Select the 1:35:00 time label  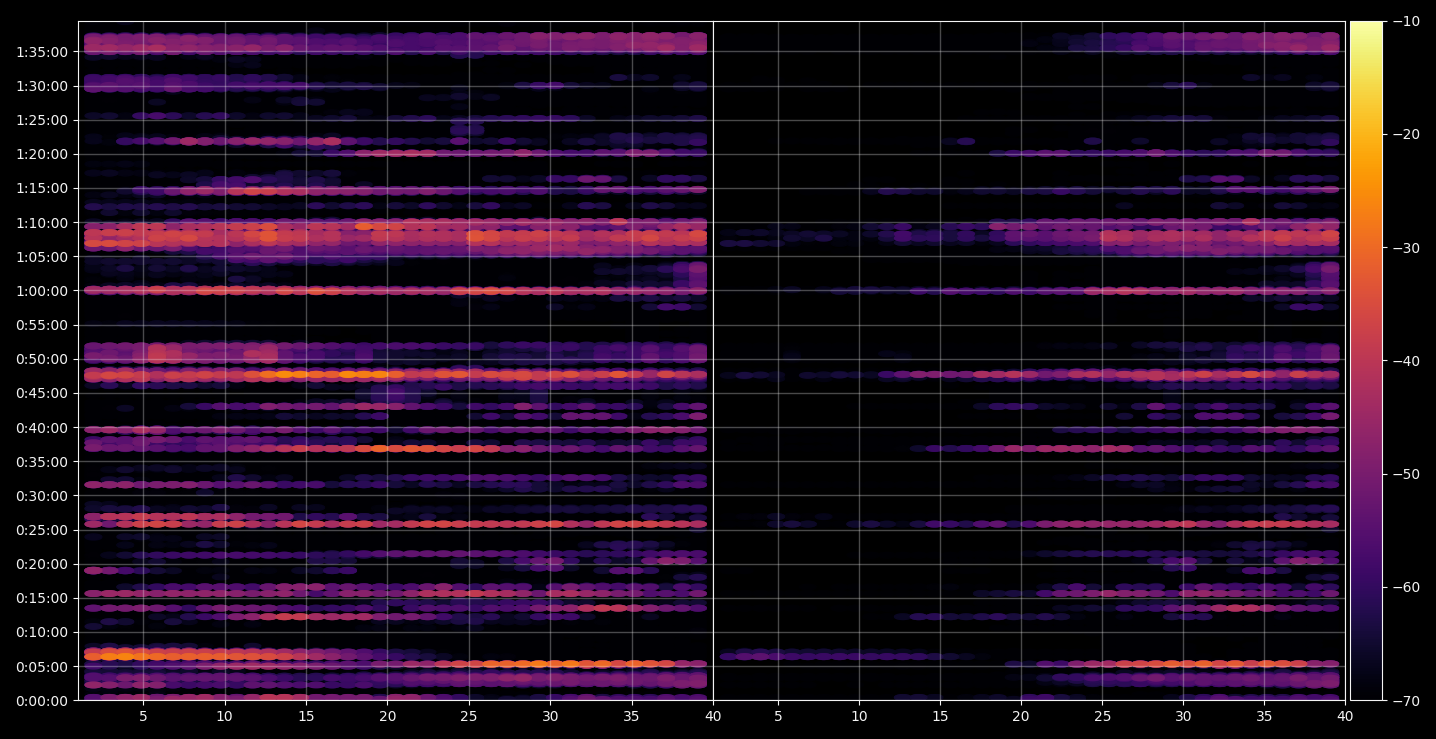coord(42,52)
